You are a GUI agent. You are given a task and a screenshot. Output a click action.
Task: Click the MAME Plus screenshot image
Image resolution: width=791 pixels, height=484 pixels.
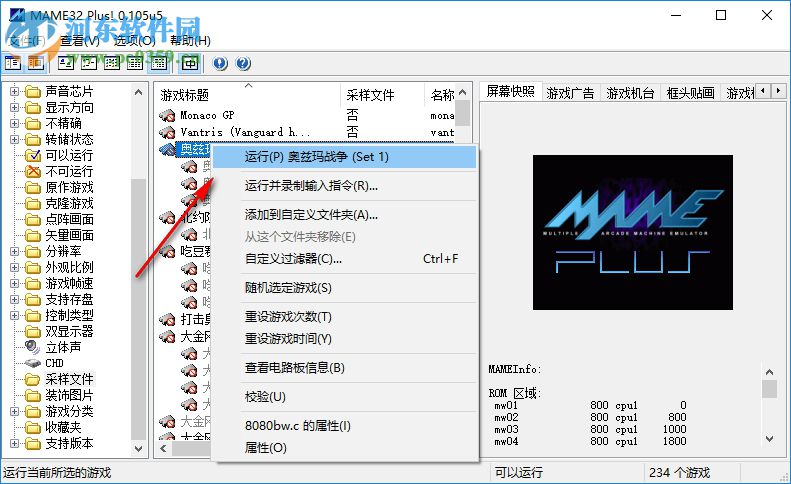[633, 232]
